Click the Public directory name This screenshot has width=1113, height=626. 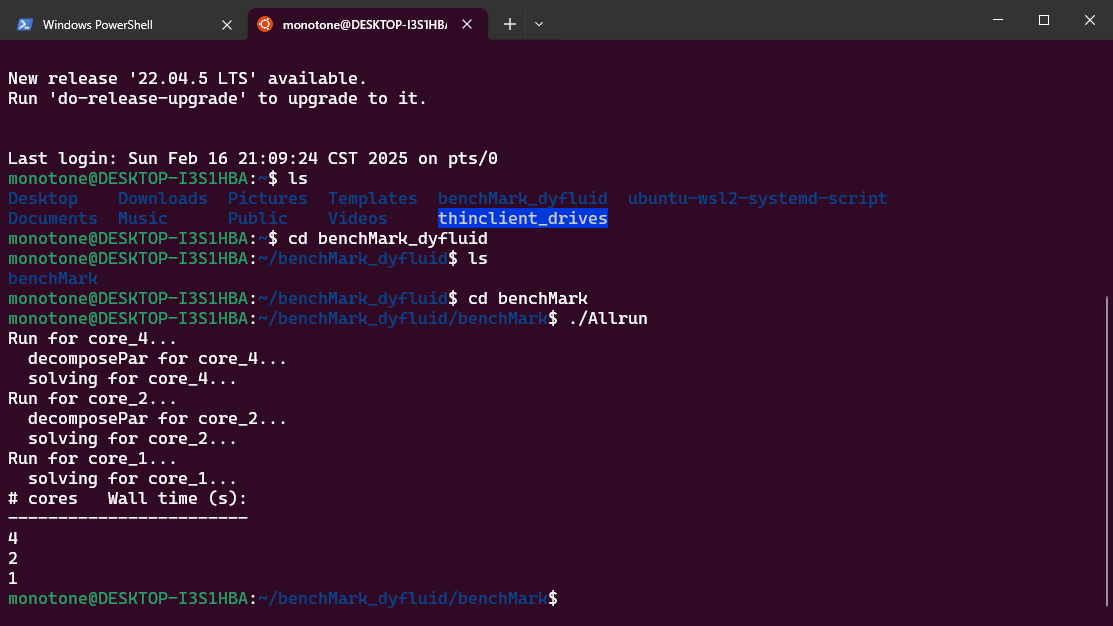[x=258, y=218]
